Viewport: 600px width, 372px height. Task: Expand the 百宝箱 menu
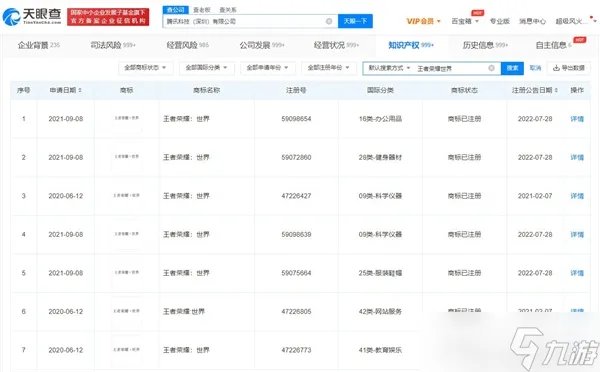pos(465,21)
